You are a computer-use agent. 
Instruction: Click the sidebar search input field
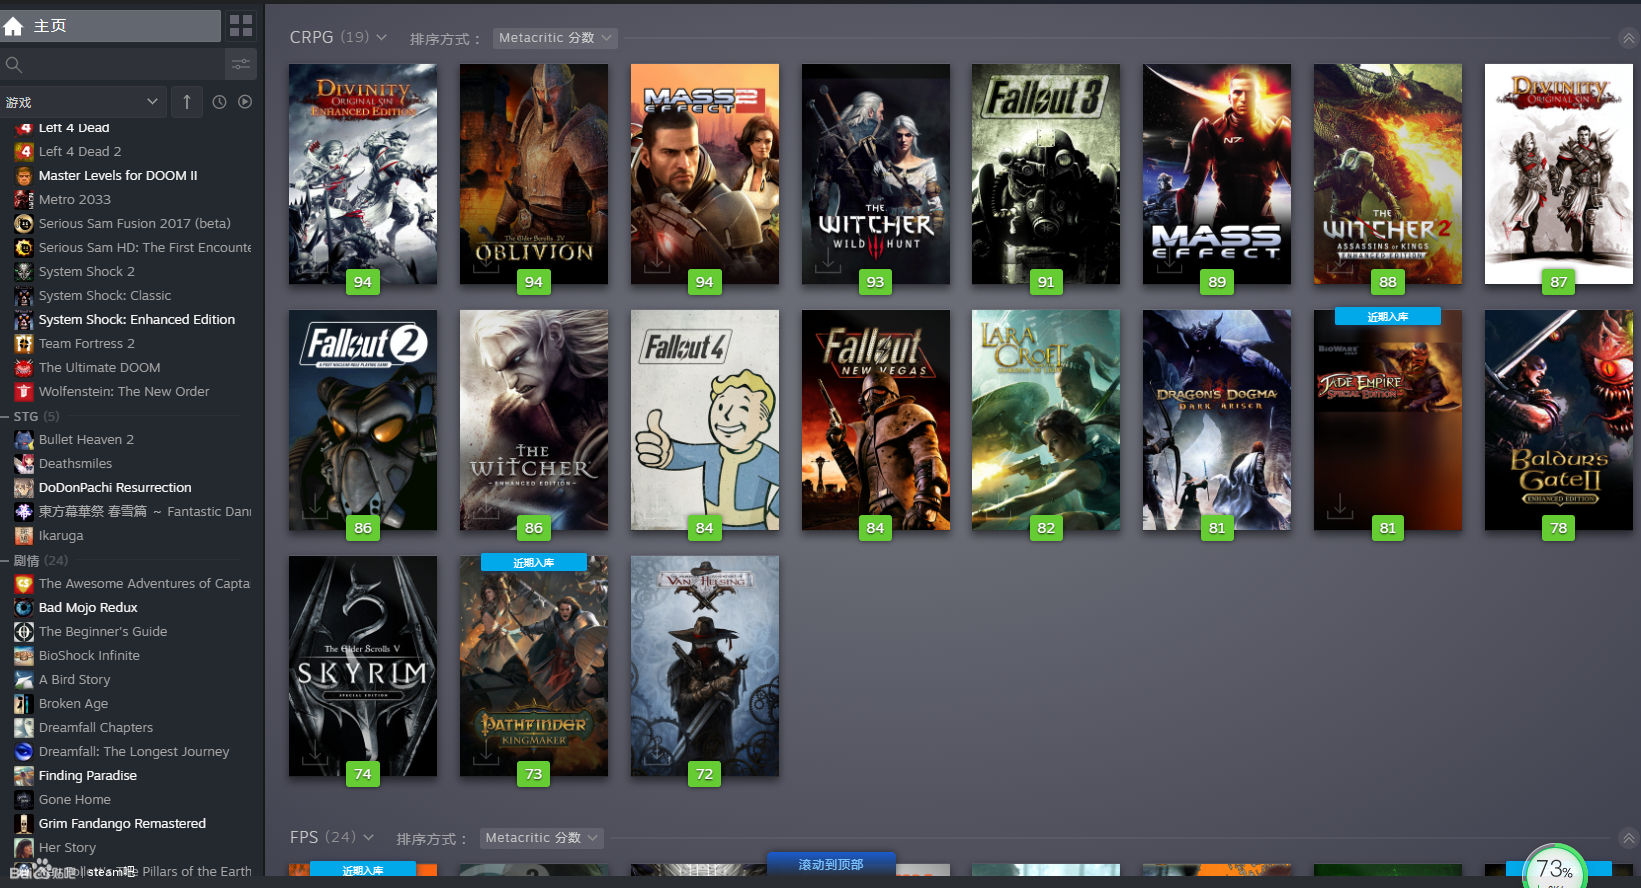tap(112, 65)
